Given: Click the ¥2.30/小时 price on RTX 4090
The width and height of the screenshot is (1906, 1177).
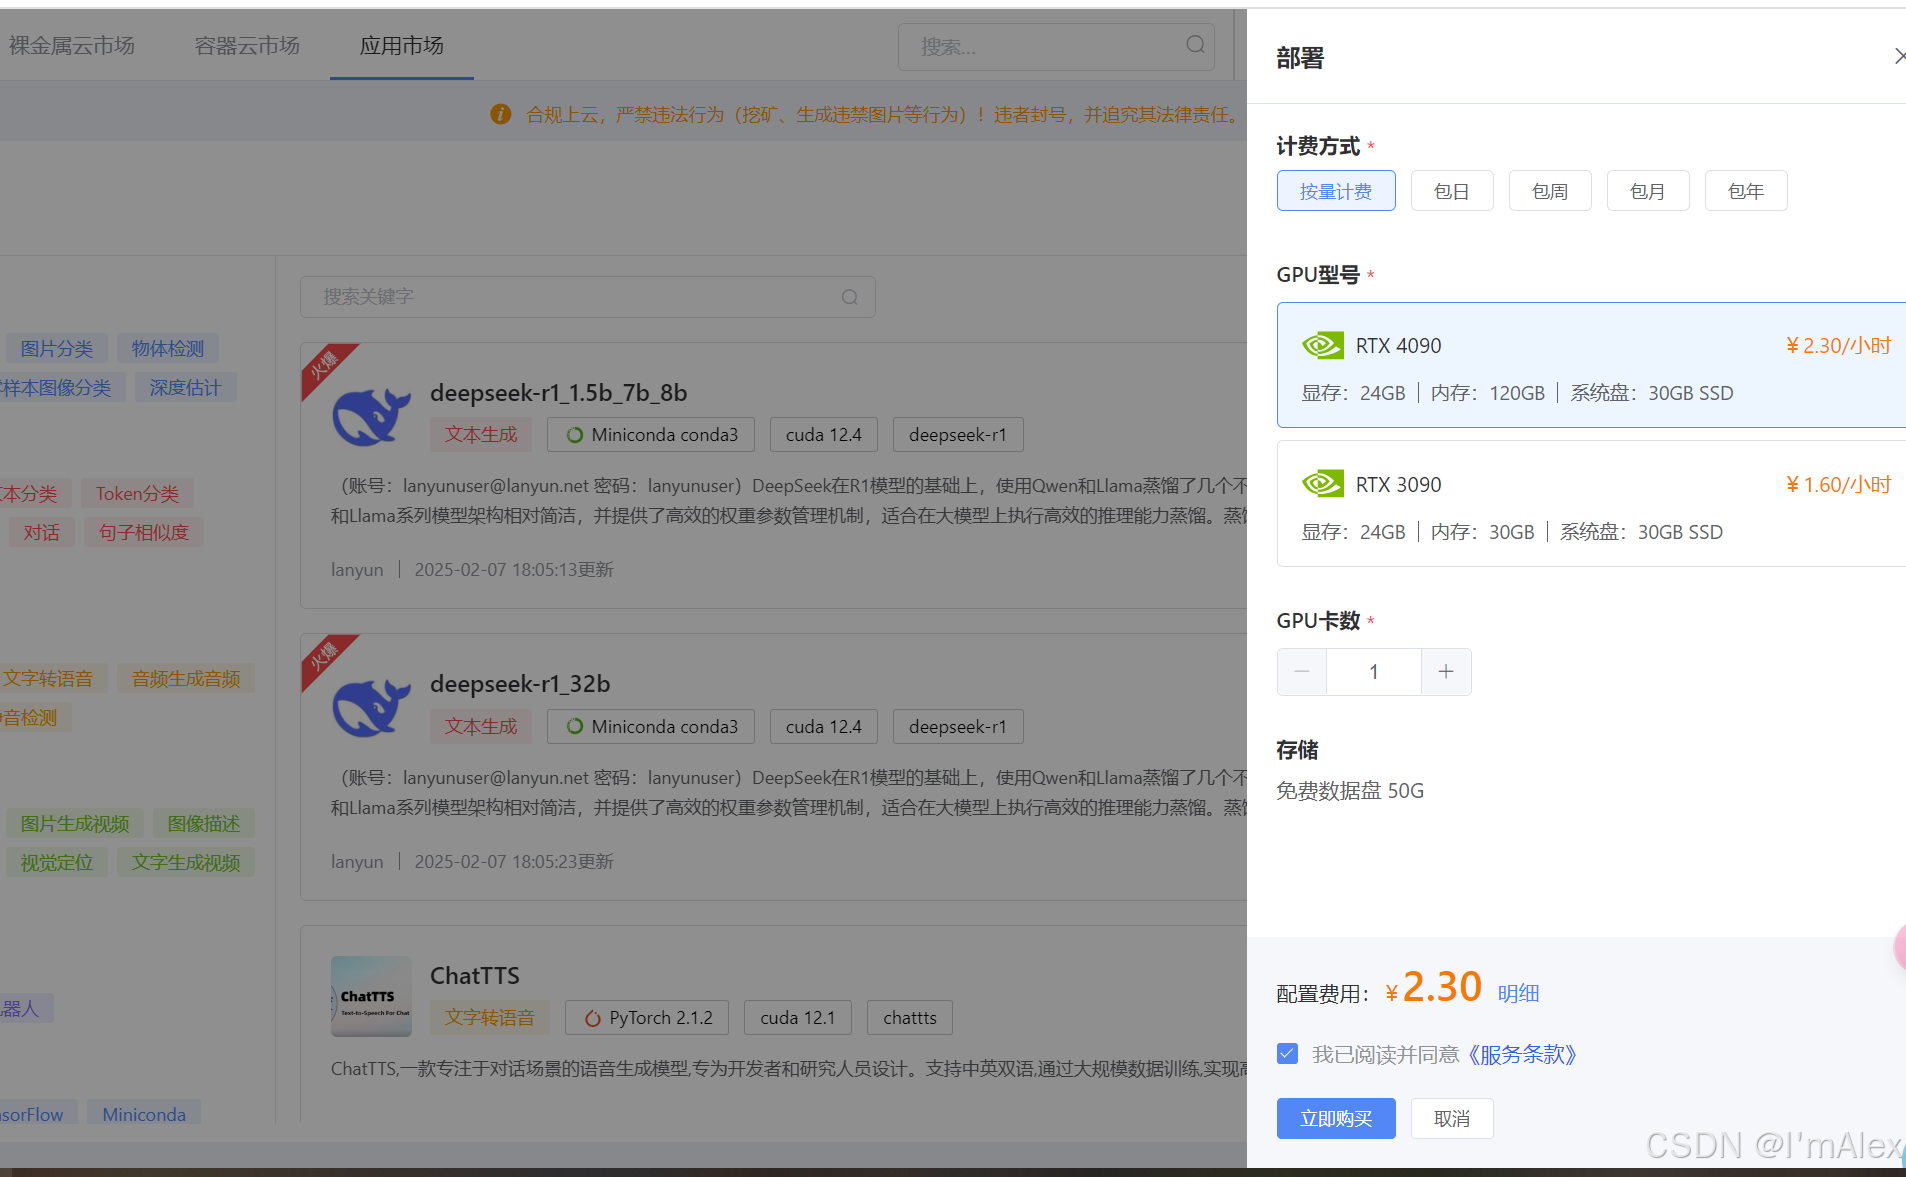Looking at the screenshot, I should tap(1838, 346).
